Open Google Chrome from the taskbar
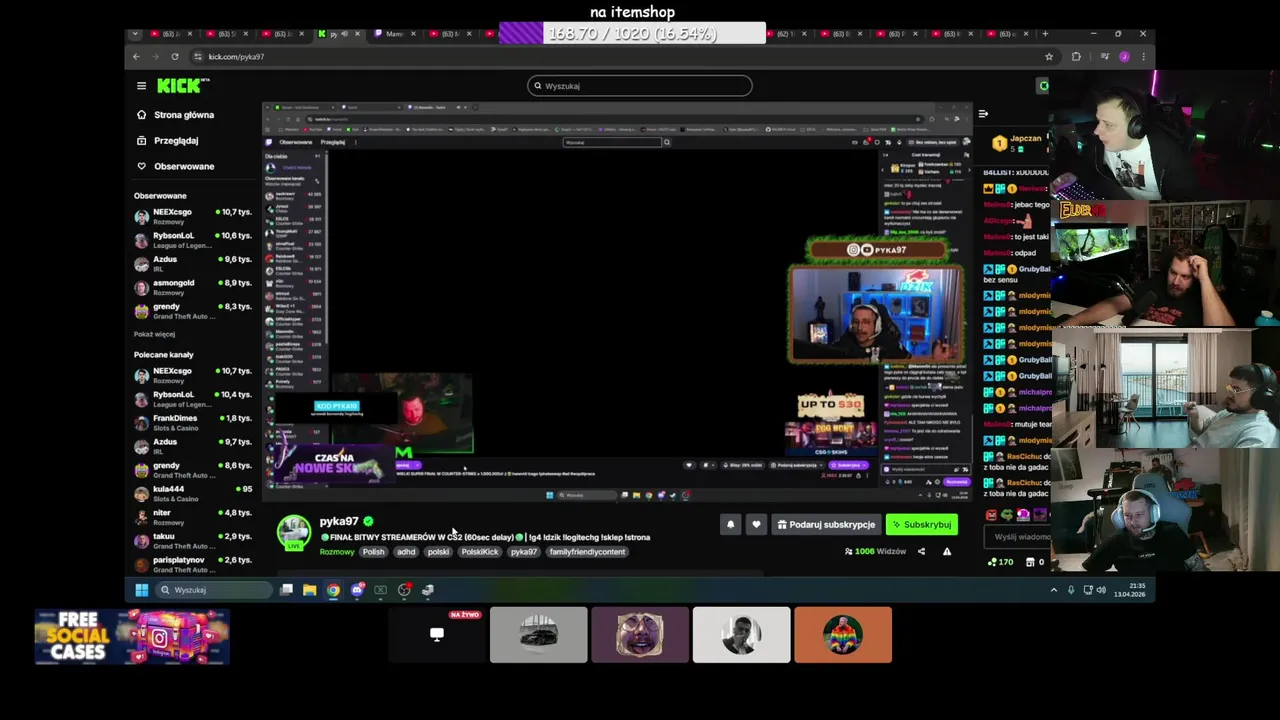This screenshot has height=720, width=1280. click(x=333, y=590)
